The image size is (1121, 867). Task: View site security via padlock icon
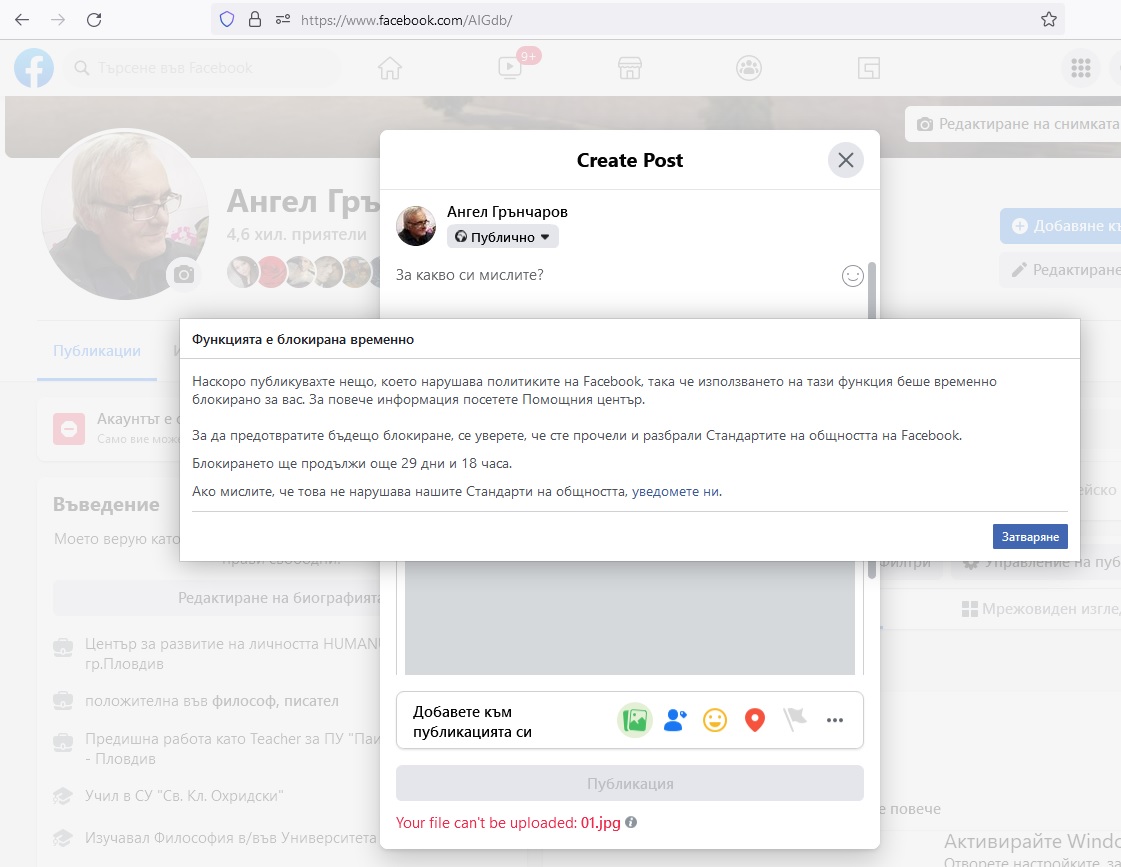click(x=255, y=20)
